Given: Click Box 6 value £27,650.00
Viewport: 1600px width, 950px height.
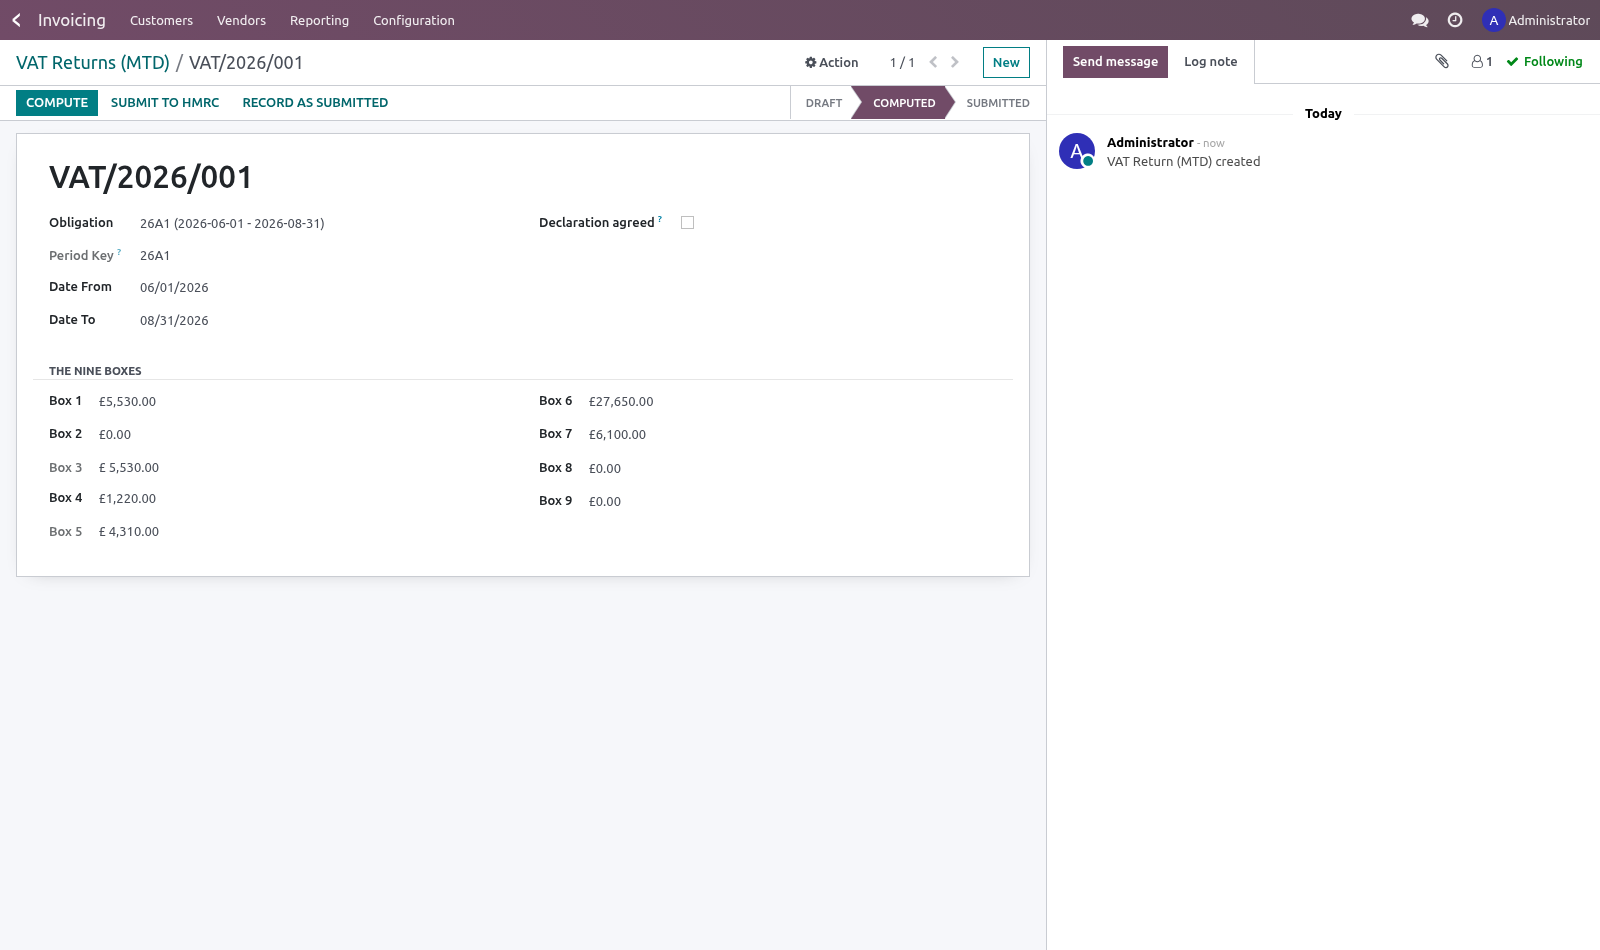Looking at the screenshot, I should (621, 402).
